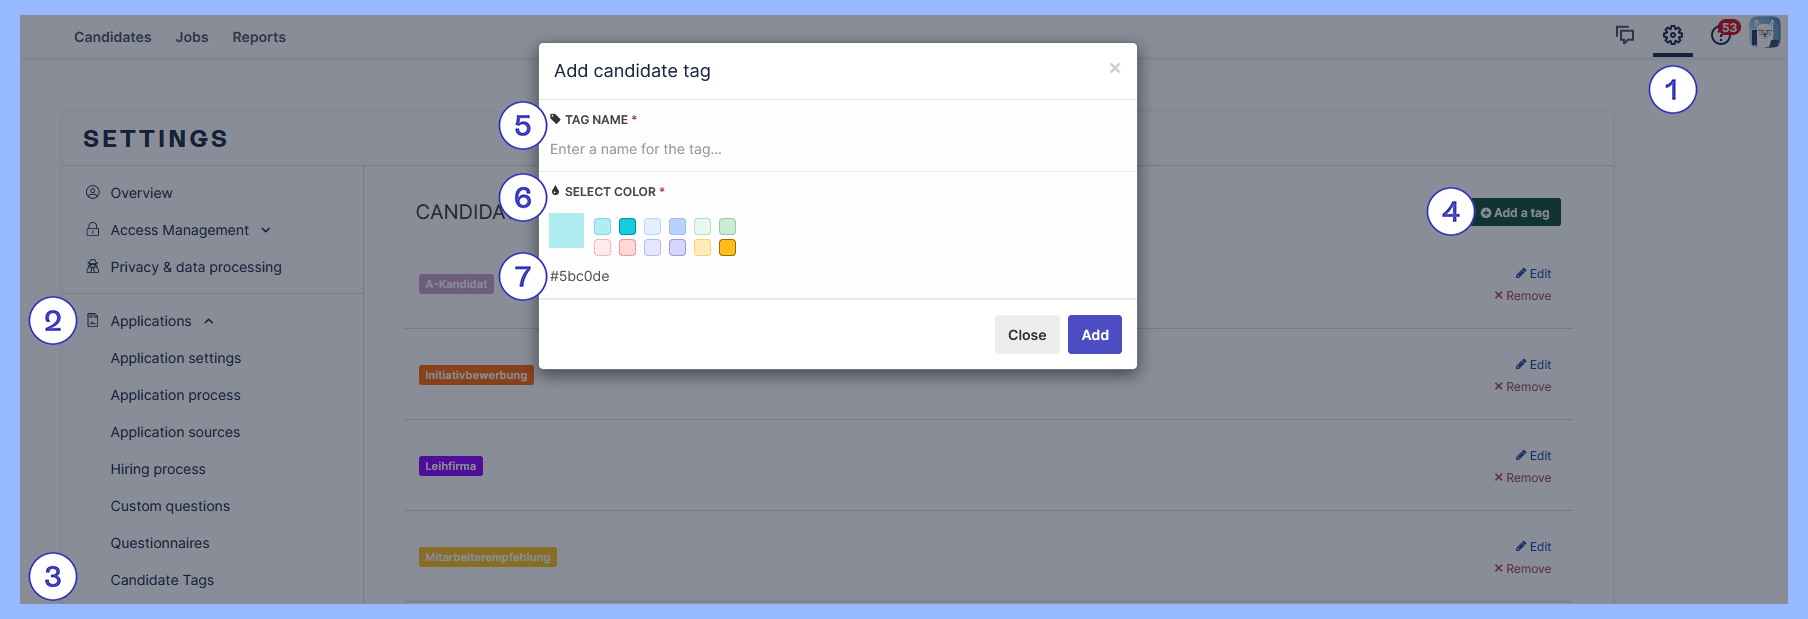The height and width of the screenshot is (619, 1808).
Task: Click the green Add a tag button
Action: tap(1515, 212)
